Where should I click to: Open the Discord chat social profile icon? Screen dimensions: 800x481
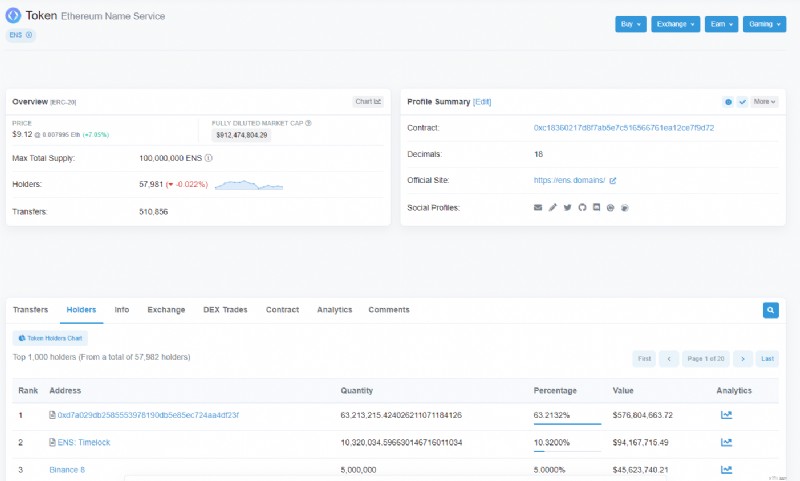pyautogui.click(x=596, y=208)
